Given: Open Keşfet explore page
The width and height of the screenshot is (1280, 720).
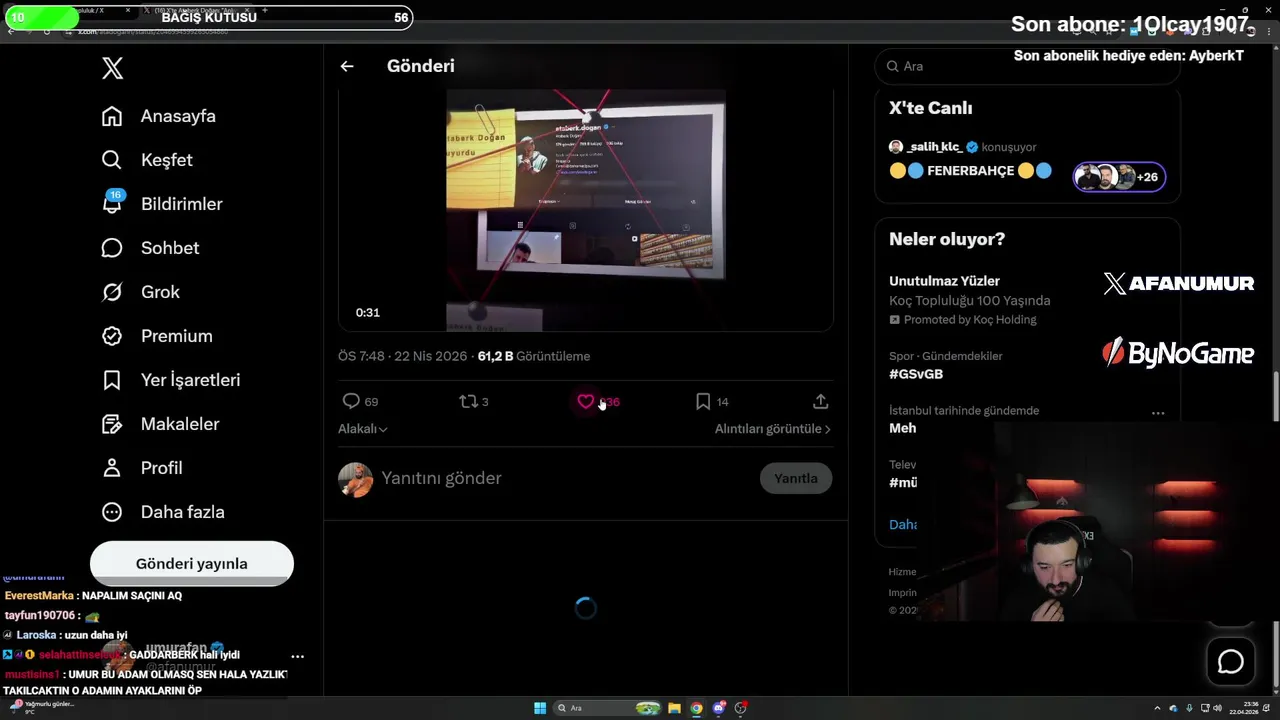Looking at the screenshot, I should coord(147,160).
